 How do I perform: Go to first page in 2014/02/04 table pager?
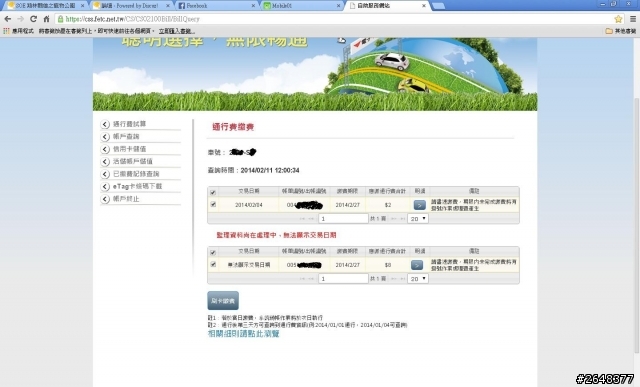coord(302,219)
